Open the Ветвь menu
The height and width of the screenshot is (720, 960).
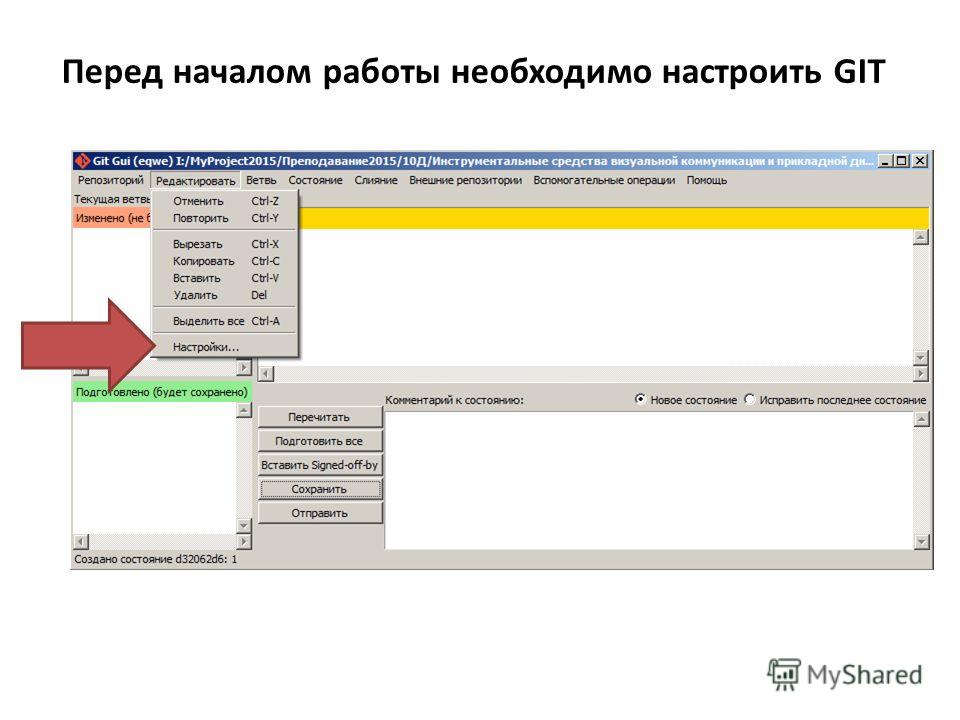[261, 180]
